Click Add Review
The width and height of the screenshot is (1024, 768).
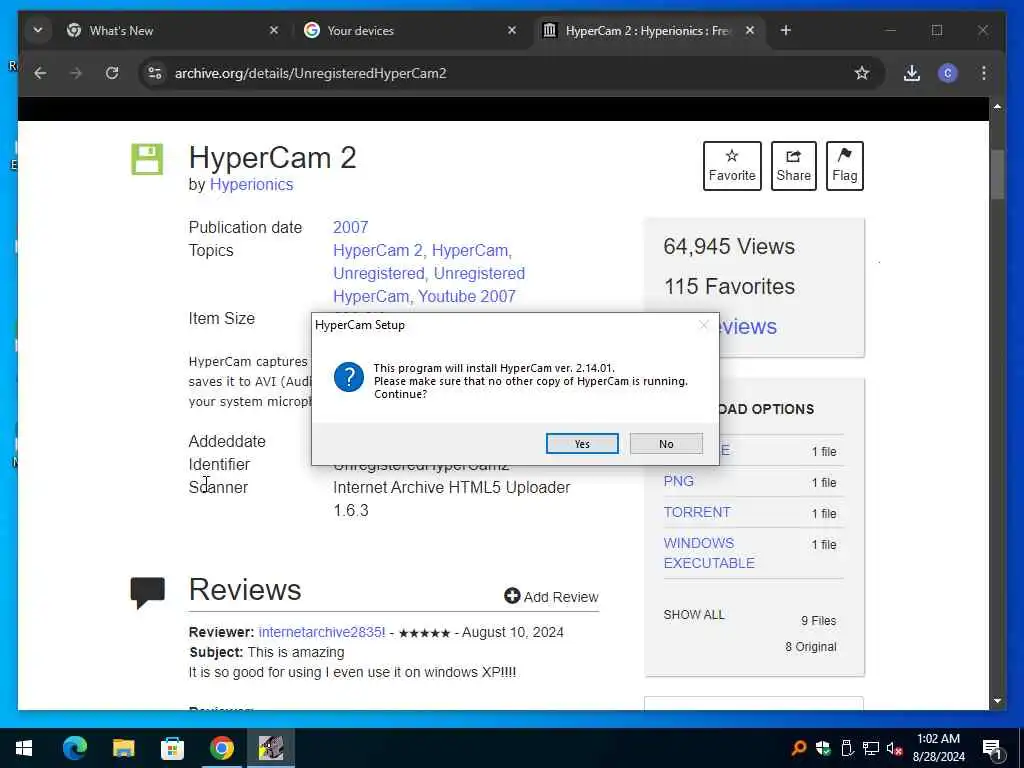pos(551,597)
